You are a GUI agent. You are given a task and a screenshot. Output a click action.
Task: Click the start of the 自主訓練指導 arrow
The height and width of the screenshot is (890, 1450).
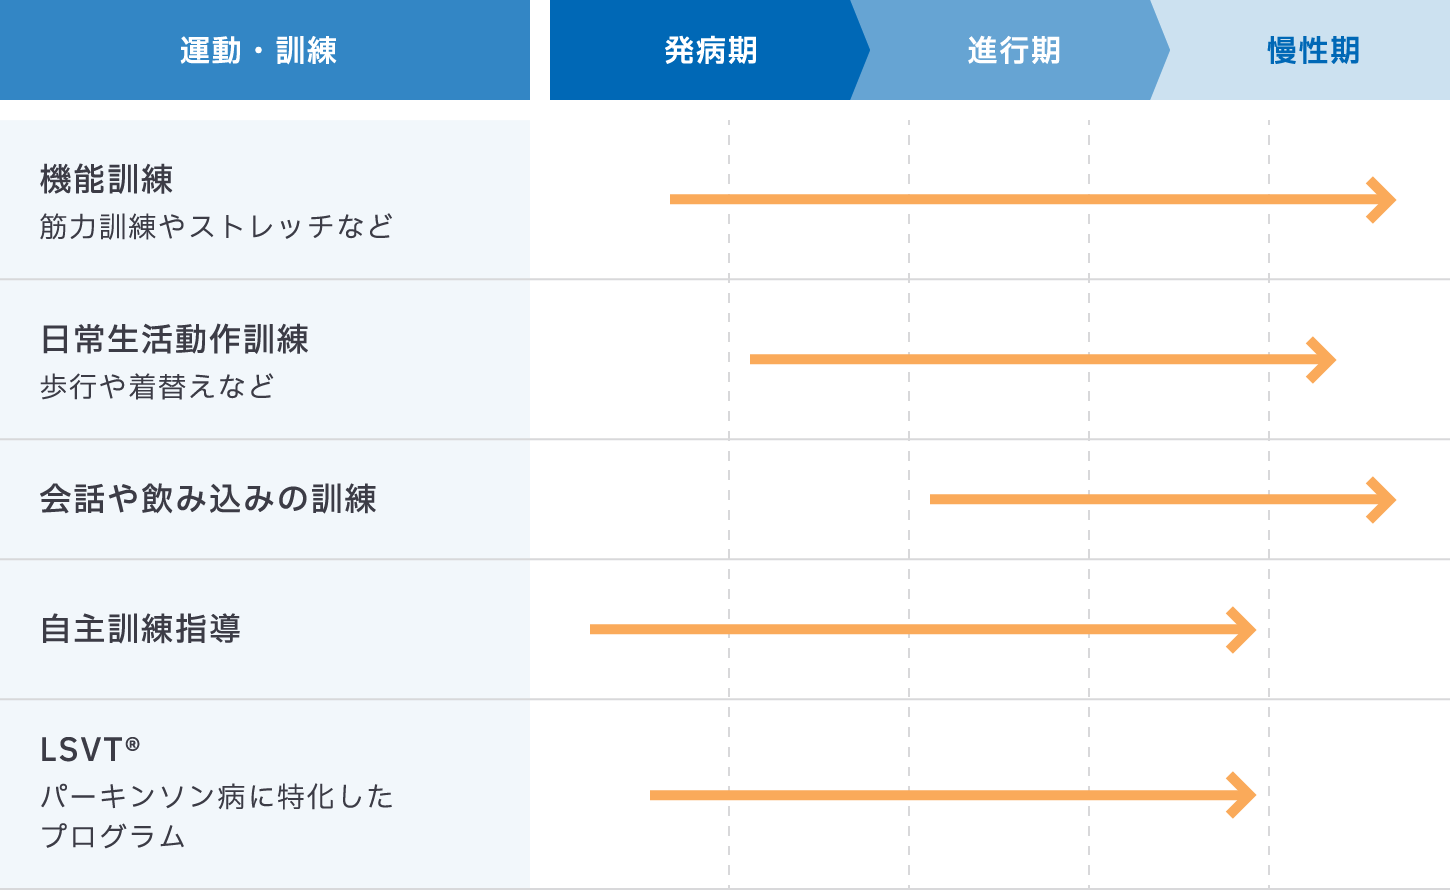[595, 629]
